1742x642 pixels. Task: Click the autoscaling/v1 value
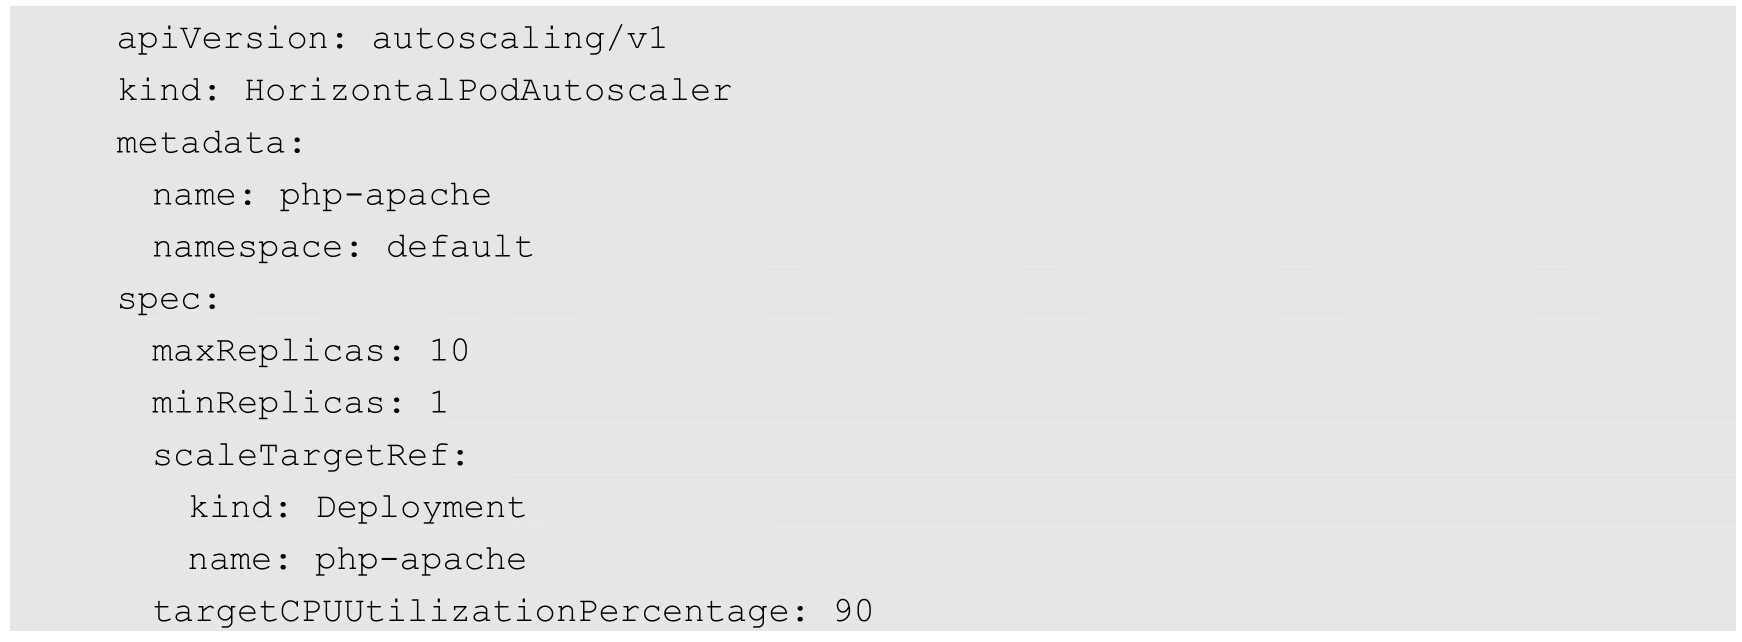coord(519,39)
